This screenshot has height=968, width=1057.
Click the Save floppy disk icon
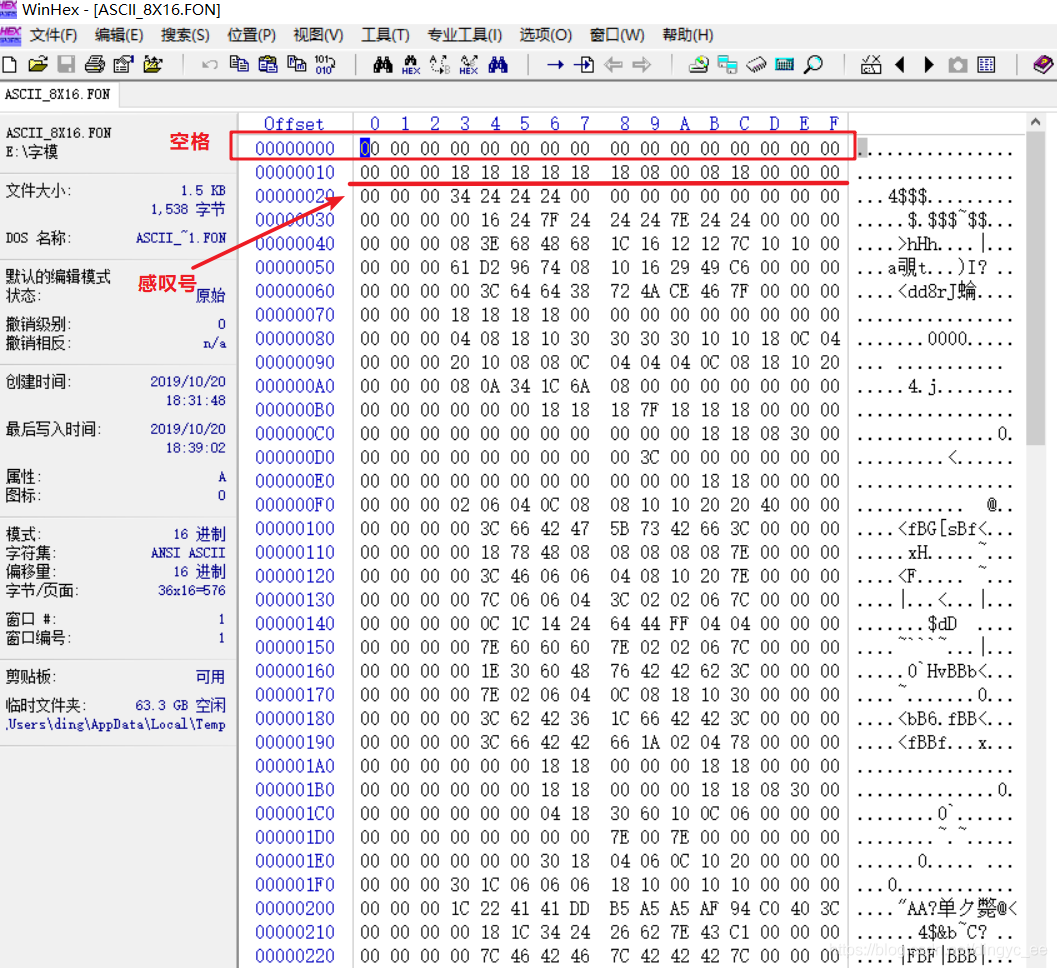click(66, 65)
